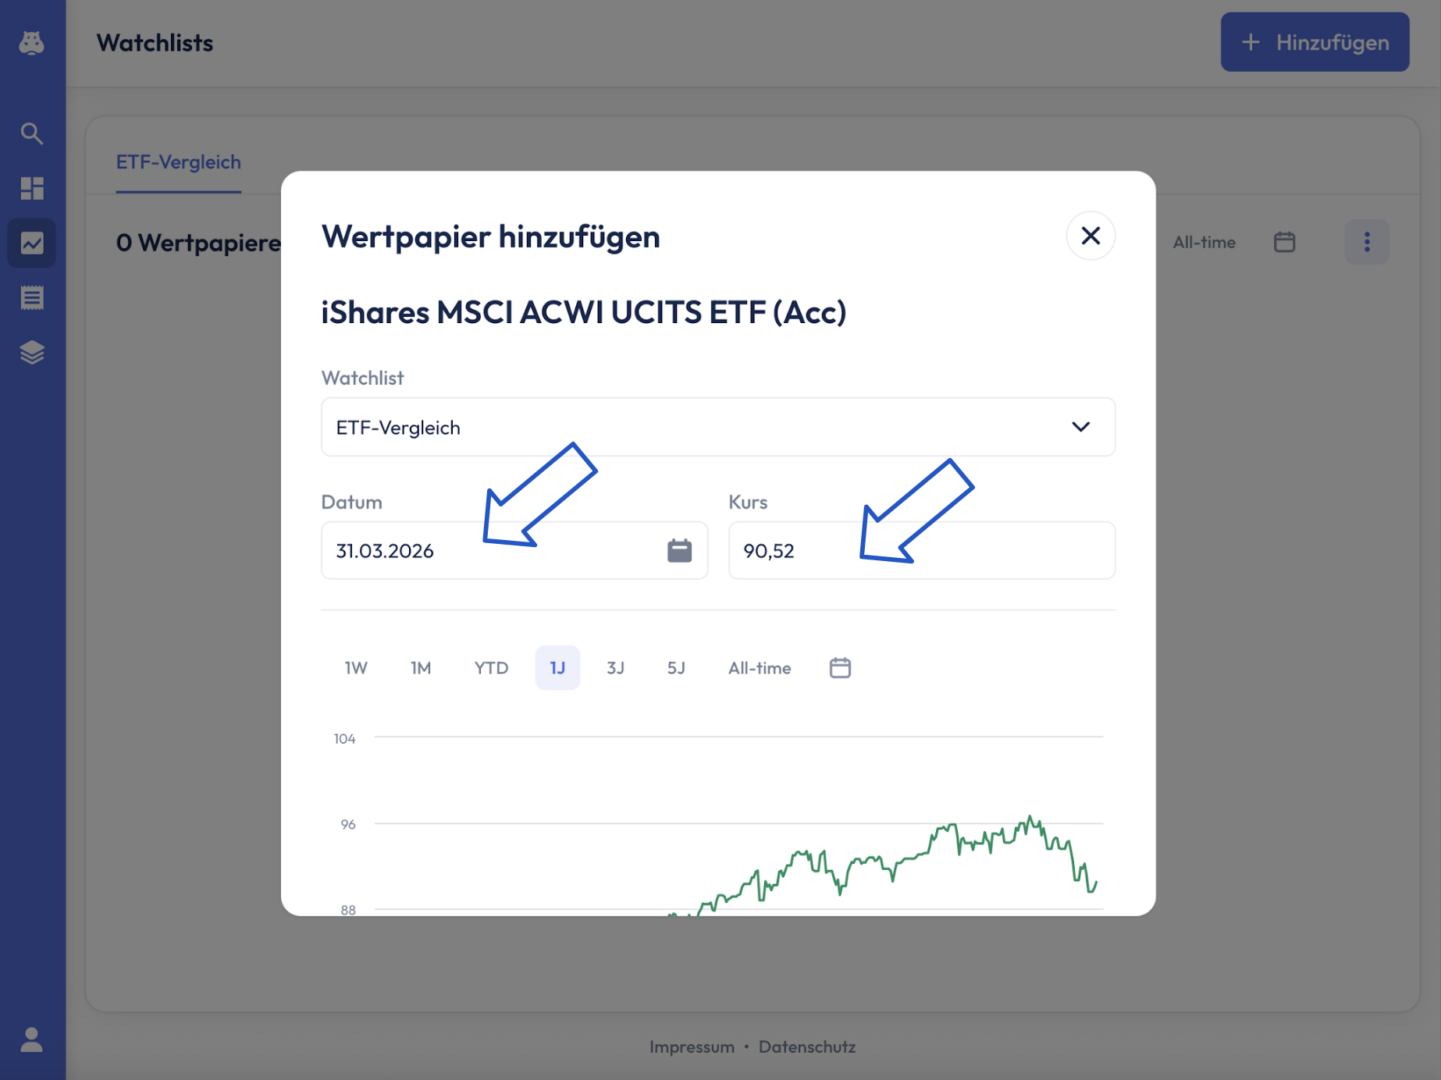Image resolution: width=1441 pixels, height=1080 pixels.
Task: Select the YTD chart range
Action: [491, 668]
